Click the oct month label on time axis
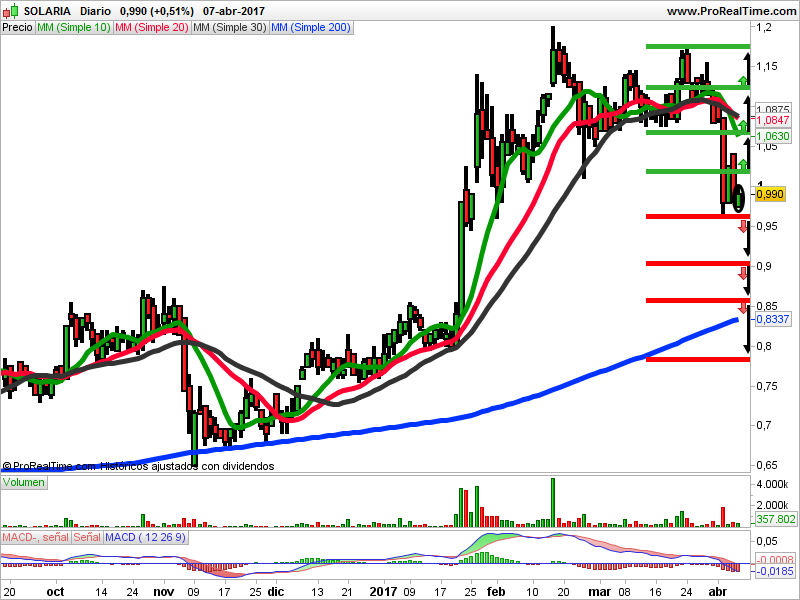Screen dimensions: 800x600 click(55, 592)
